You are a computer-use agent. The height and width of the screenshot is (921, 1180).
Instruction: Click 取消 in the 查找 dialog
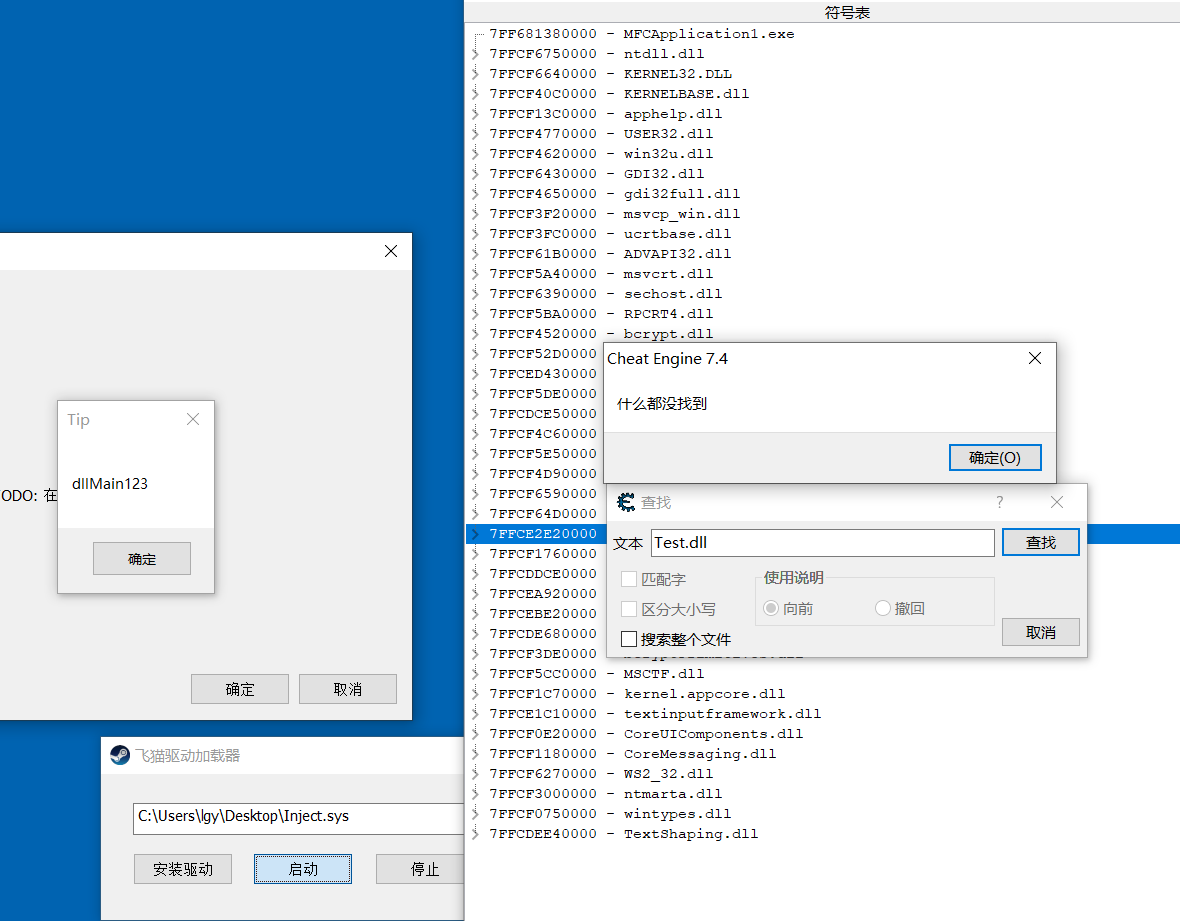tap(1040, 632)
